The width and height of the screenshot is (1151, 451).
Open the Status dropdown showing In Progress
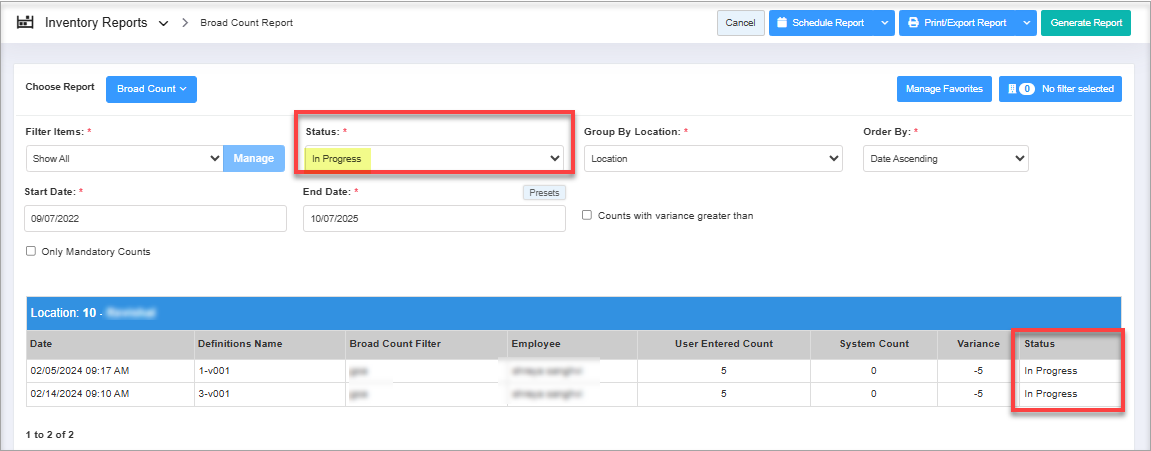click(x=433, y=158)
